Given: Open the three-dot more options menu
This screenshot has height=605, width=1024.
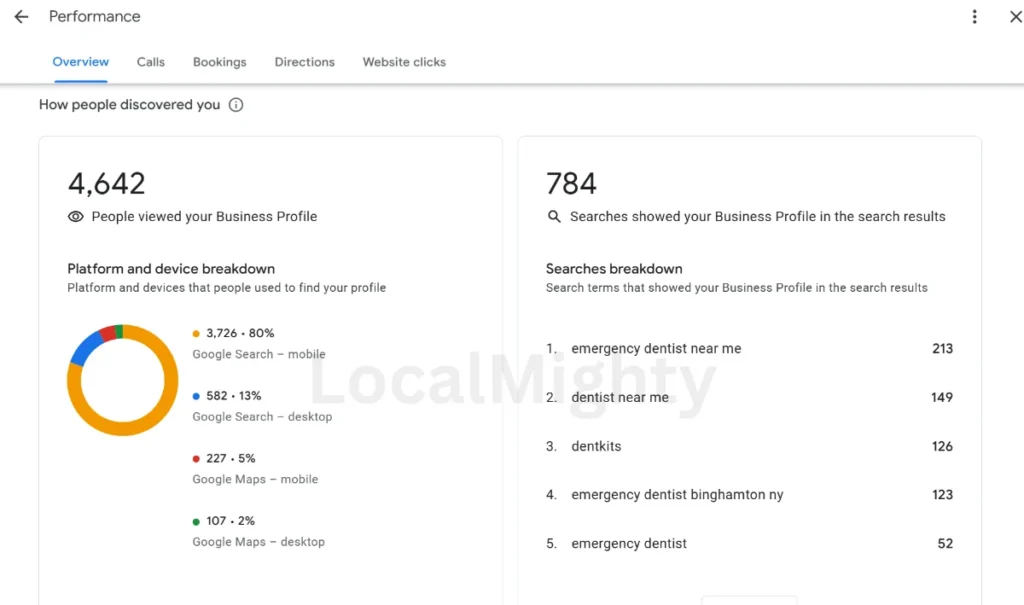Looking at the screenshot, I should click(x=975, y=17).
